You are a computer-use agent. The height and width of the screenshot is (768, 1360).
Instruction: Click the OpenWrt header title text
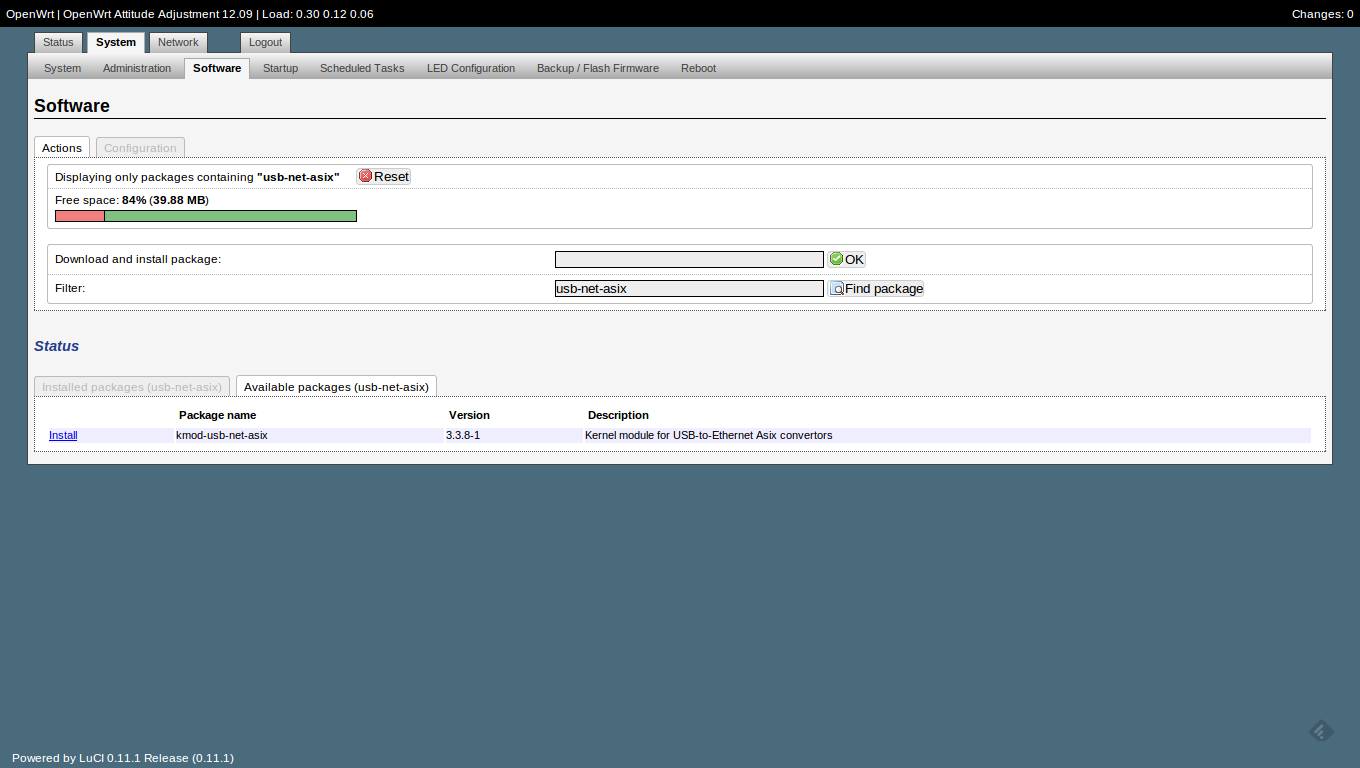(190, 14)
